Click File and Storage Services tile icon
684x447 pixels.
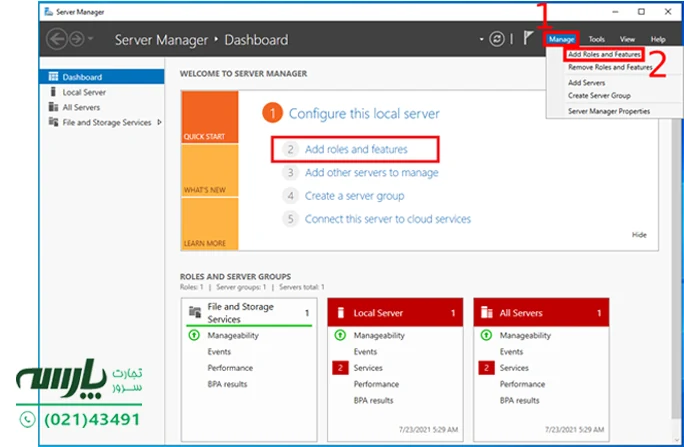click(195, 312)
